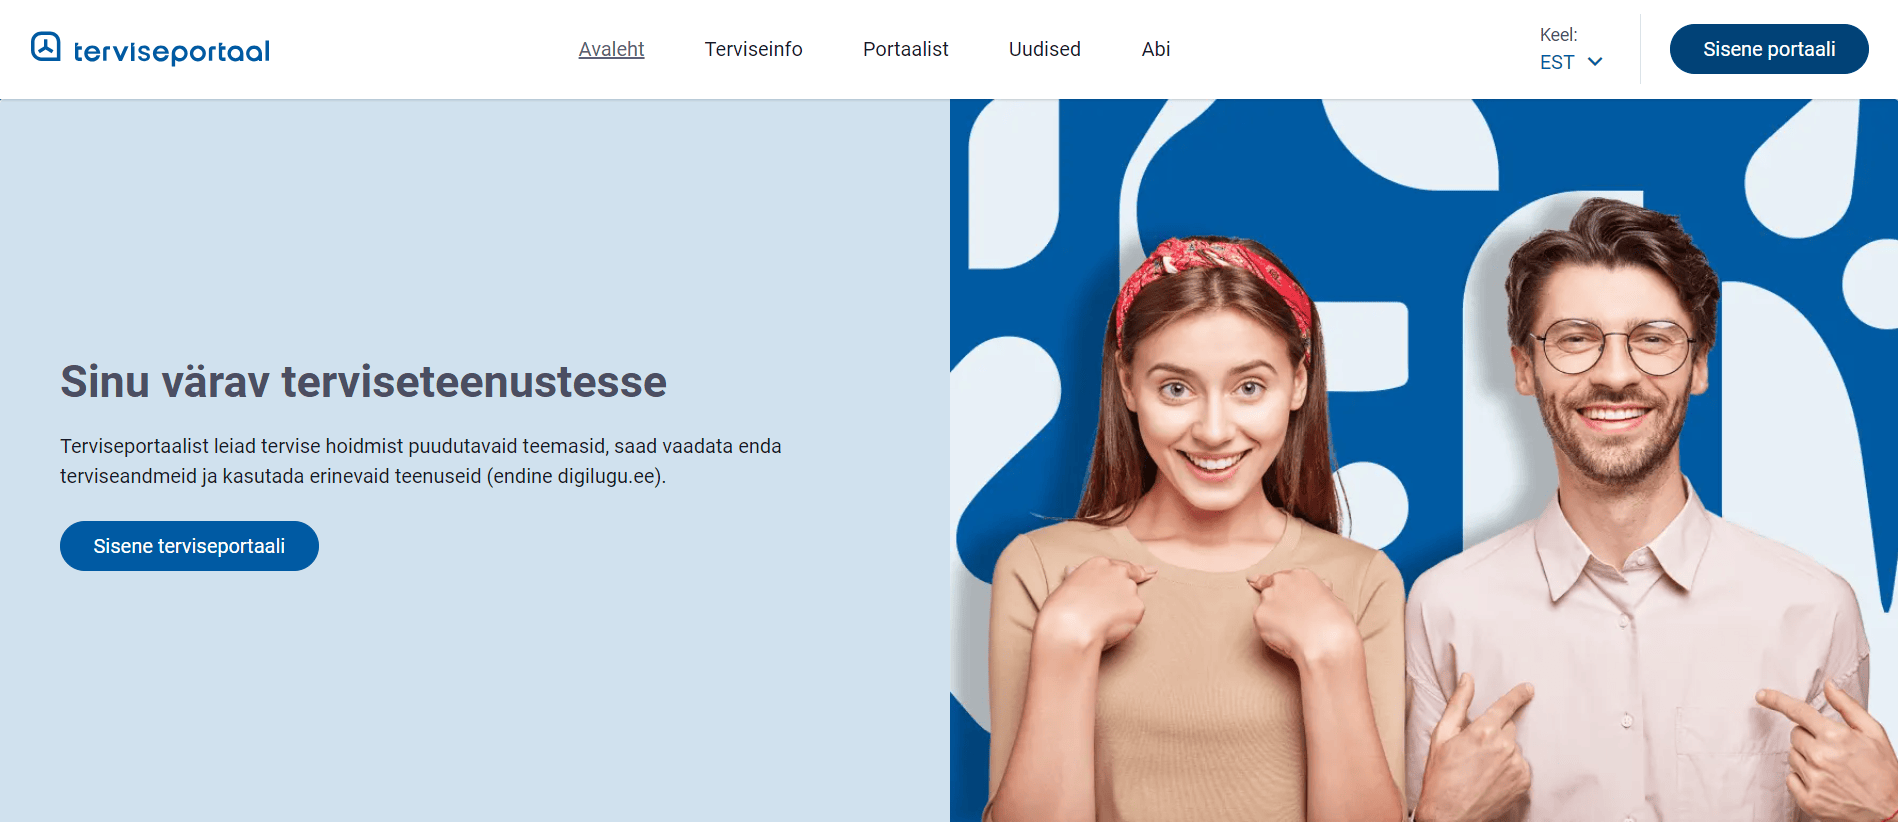This screenshot has width=1898, height=822.
Task: Open the Abi help page
Action: (1155, 49)
